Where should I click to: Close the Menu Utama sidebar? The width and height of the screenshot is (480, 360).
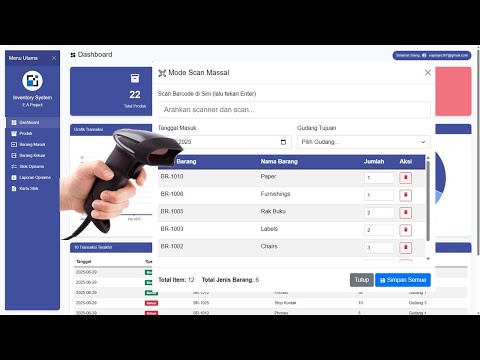pos(54,58)
